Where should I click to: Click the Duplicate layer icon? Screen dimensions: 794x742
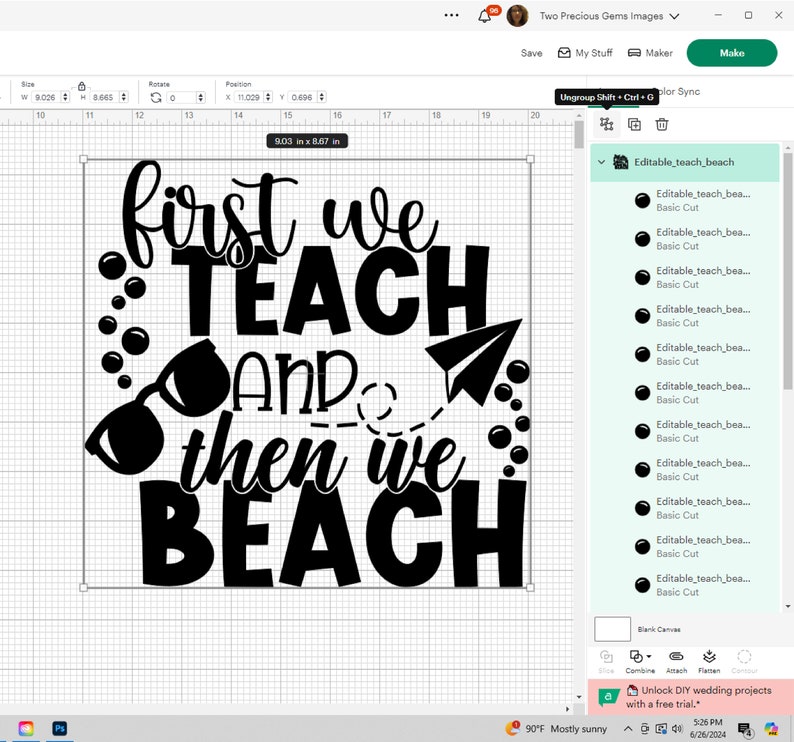click(634, 124)
